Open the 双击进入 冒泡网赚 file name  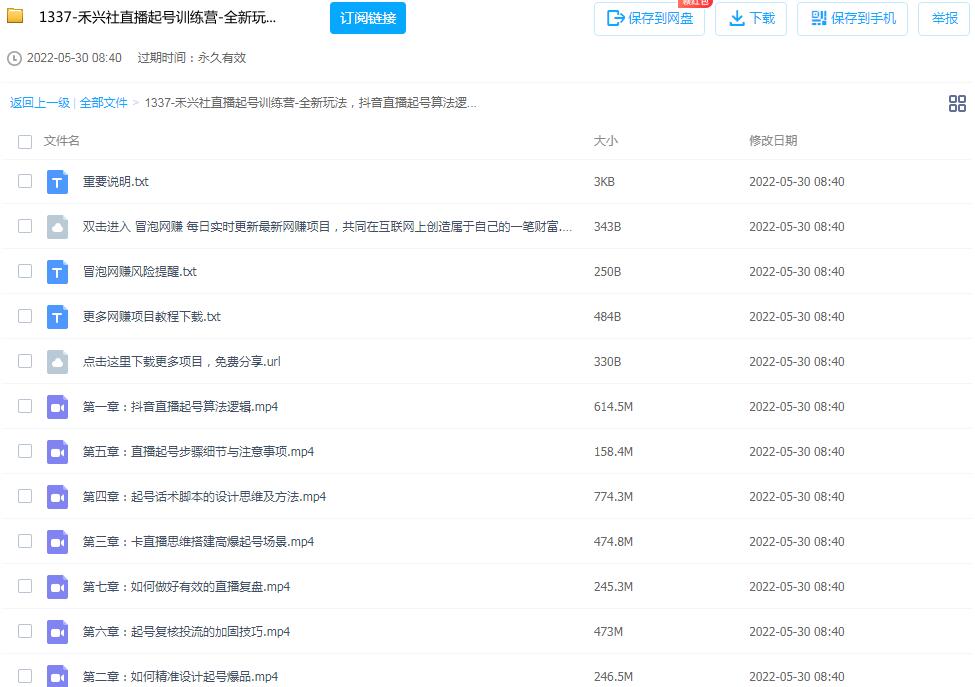[327, 227]
